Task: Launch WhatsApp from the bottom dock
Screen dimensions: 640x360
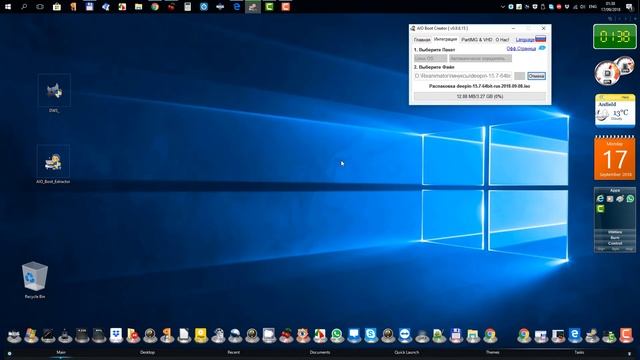Action: point(337,335)
